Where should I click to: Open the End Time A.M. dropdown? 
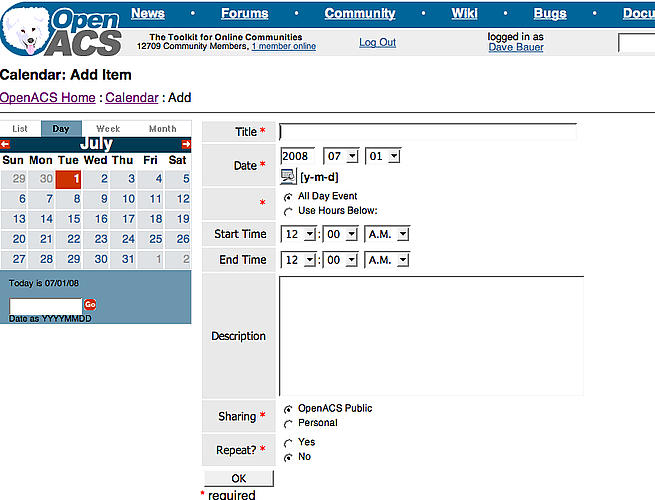click(388, 259)
